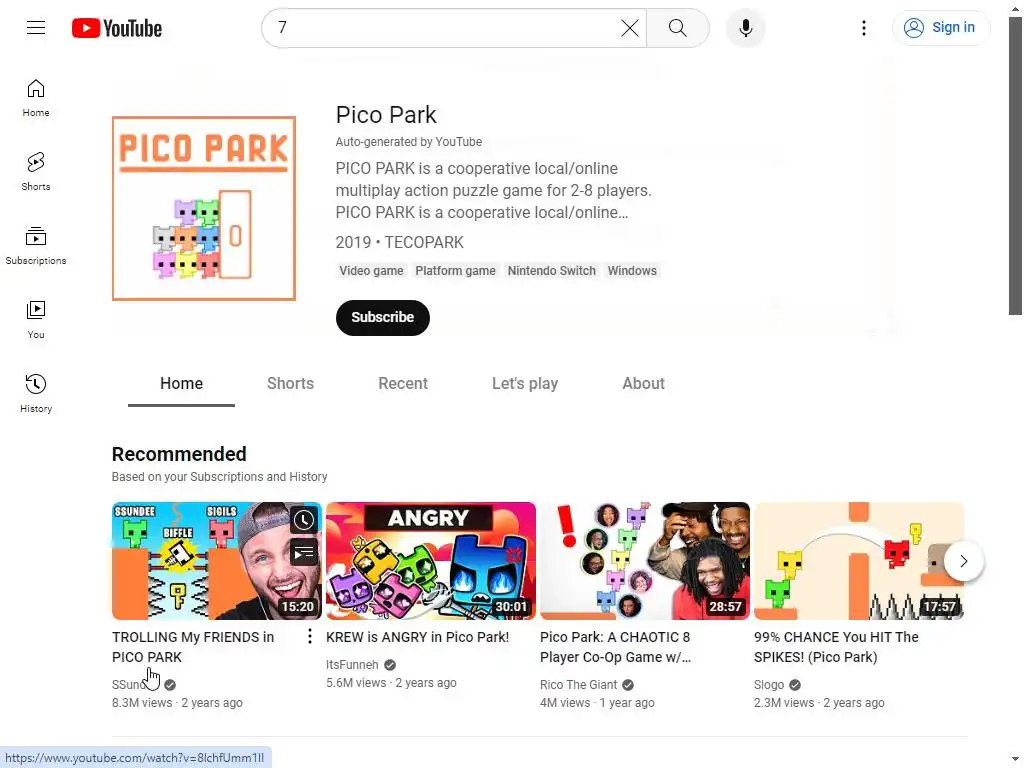Viewport: 1024px width, 768px height.
Task: Add the SSundee video to Watch later
Action: [x=304, y=520]
